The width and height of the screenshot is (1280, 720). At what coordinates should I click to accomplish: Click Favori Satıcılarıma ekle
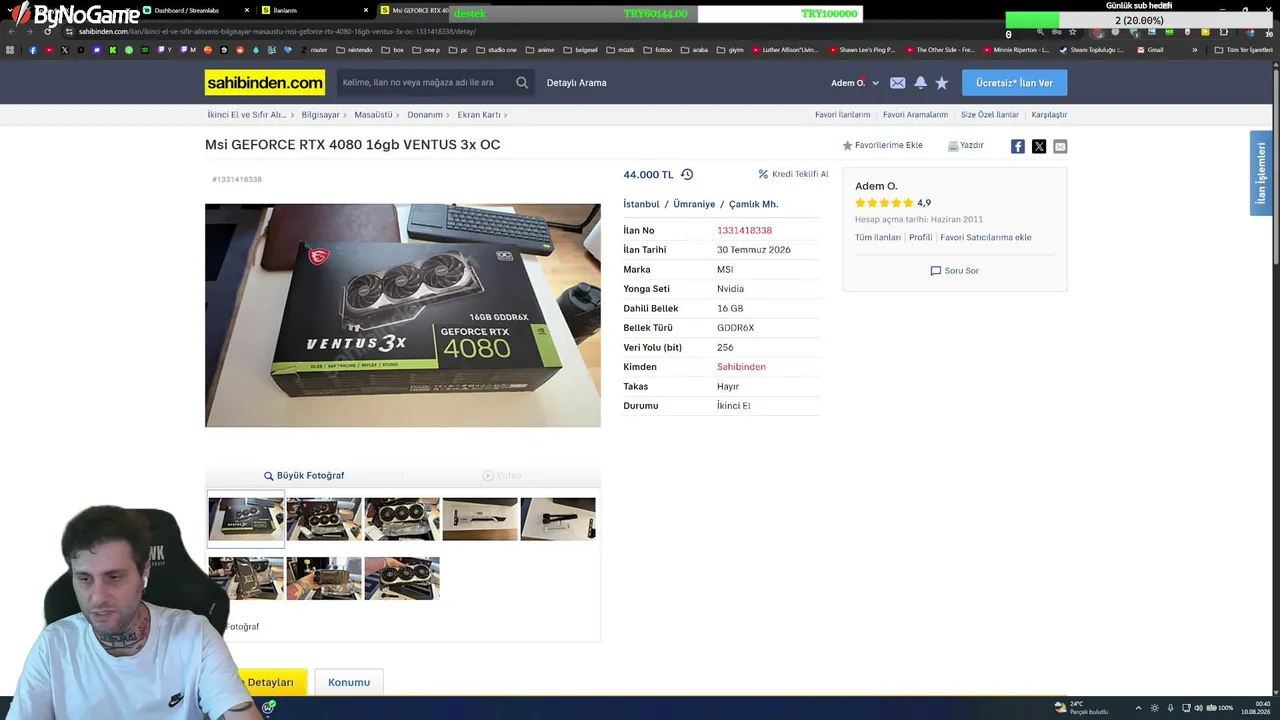tap(986, 238)
